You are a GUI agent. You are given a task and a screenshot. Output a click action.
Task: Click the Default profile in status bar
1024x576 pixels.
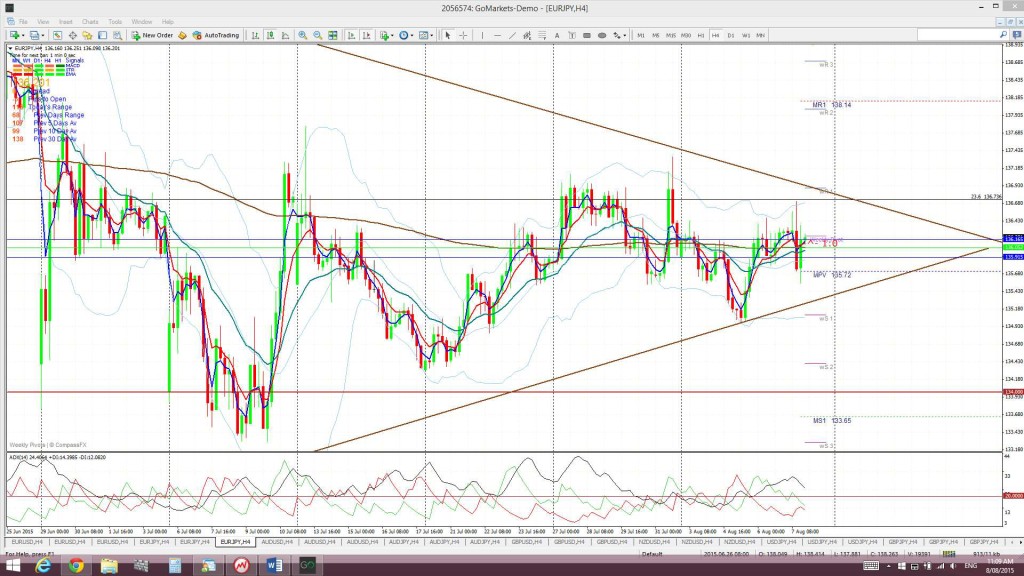[652, 554]
